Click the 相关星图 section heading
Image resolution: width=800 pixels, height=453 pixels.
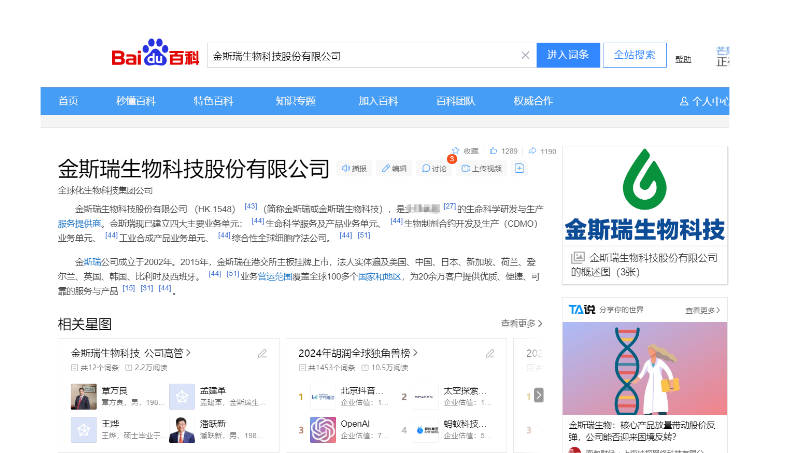coord(85,324)
